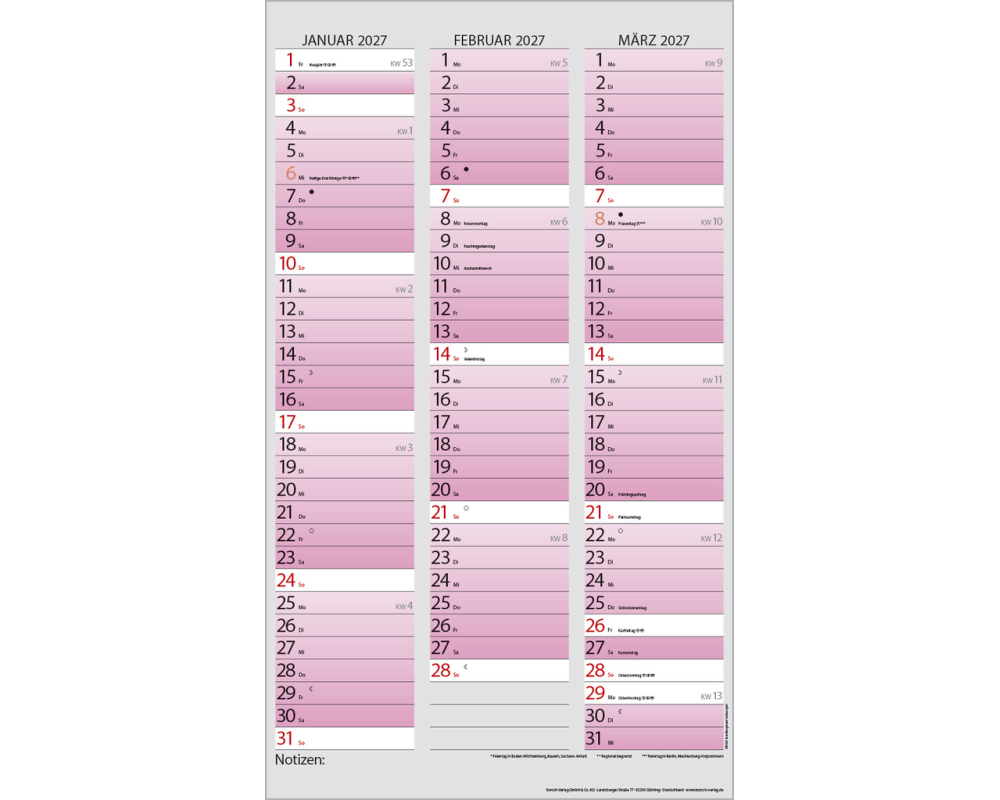
Task: Click the Aschermittwoch entry on February 10
Action: click(x=482, y=268)
